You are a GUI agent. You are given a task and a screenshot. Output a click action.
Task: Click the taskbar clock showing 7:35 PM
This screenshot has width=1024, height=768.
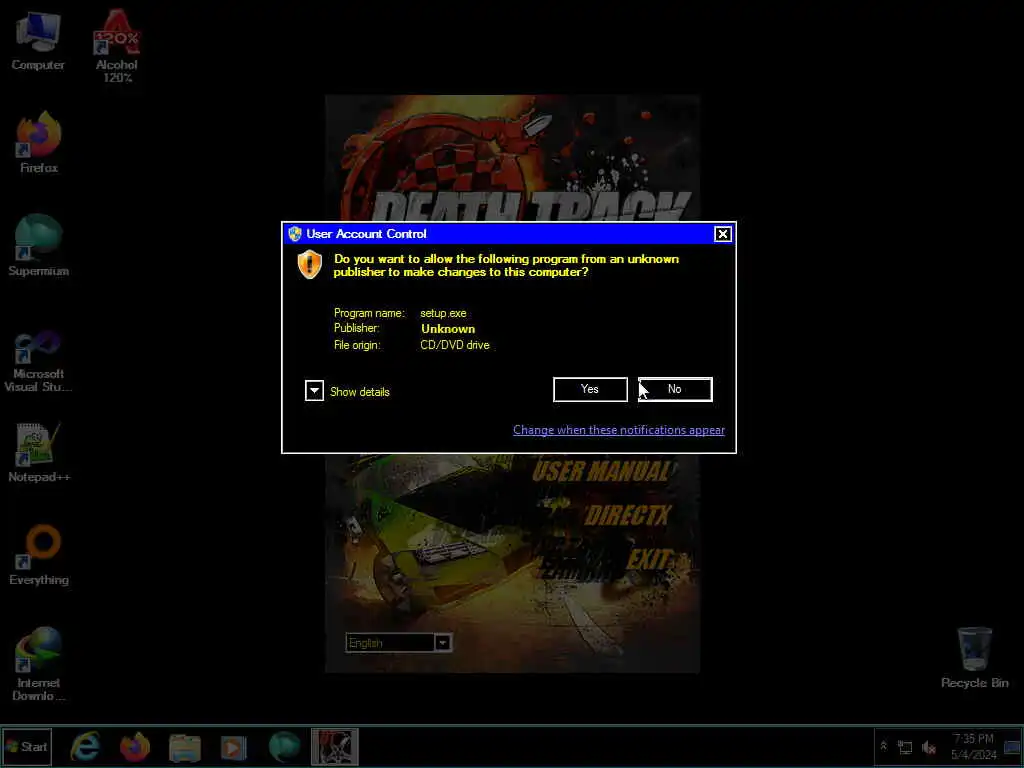click(x=973, y=746)
